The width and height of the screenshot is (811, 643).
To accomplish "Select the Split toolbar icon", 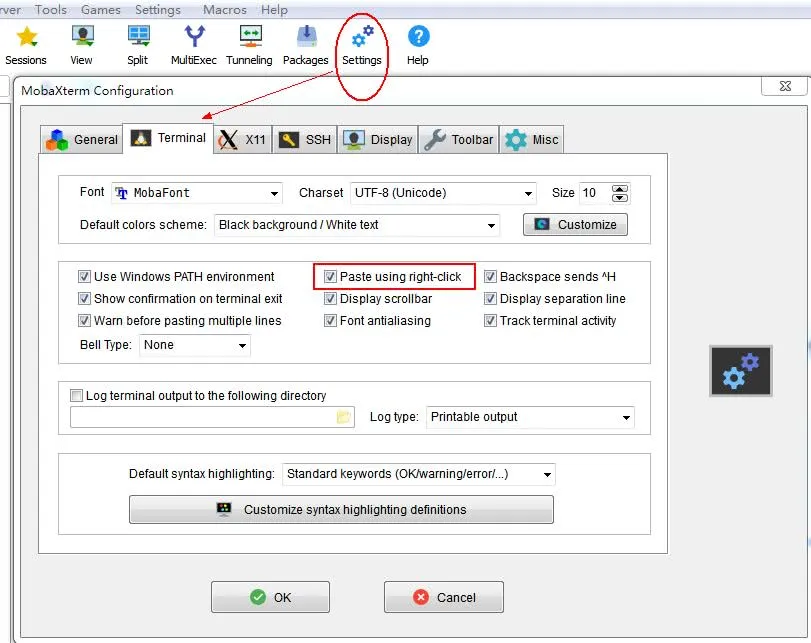I will click(138, 46).
